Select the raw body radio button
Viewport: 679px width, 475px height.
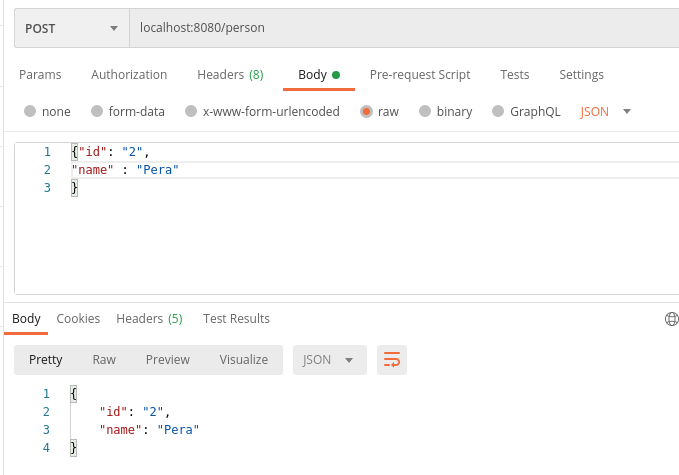(366, 111)
